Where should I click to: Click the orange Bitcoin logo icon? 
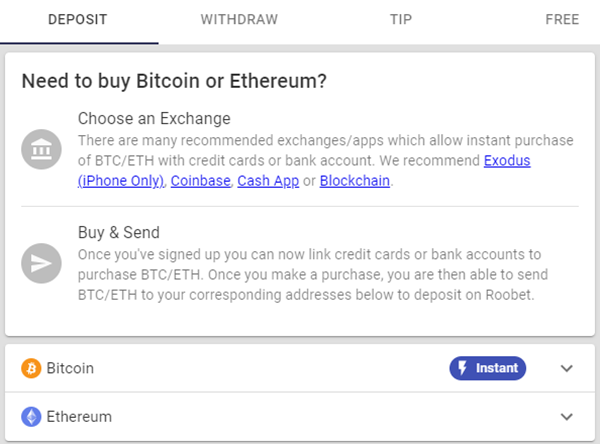(x=31, y=368)
